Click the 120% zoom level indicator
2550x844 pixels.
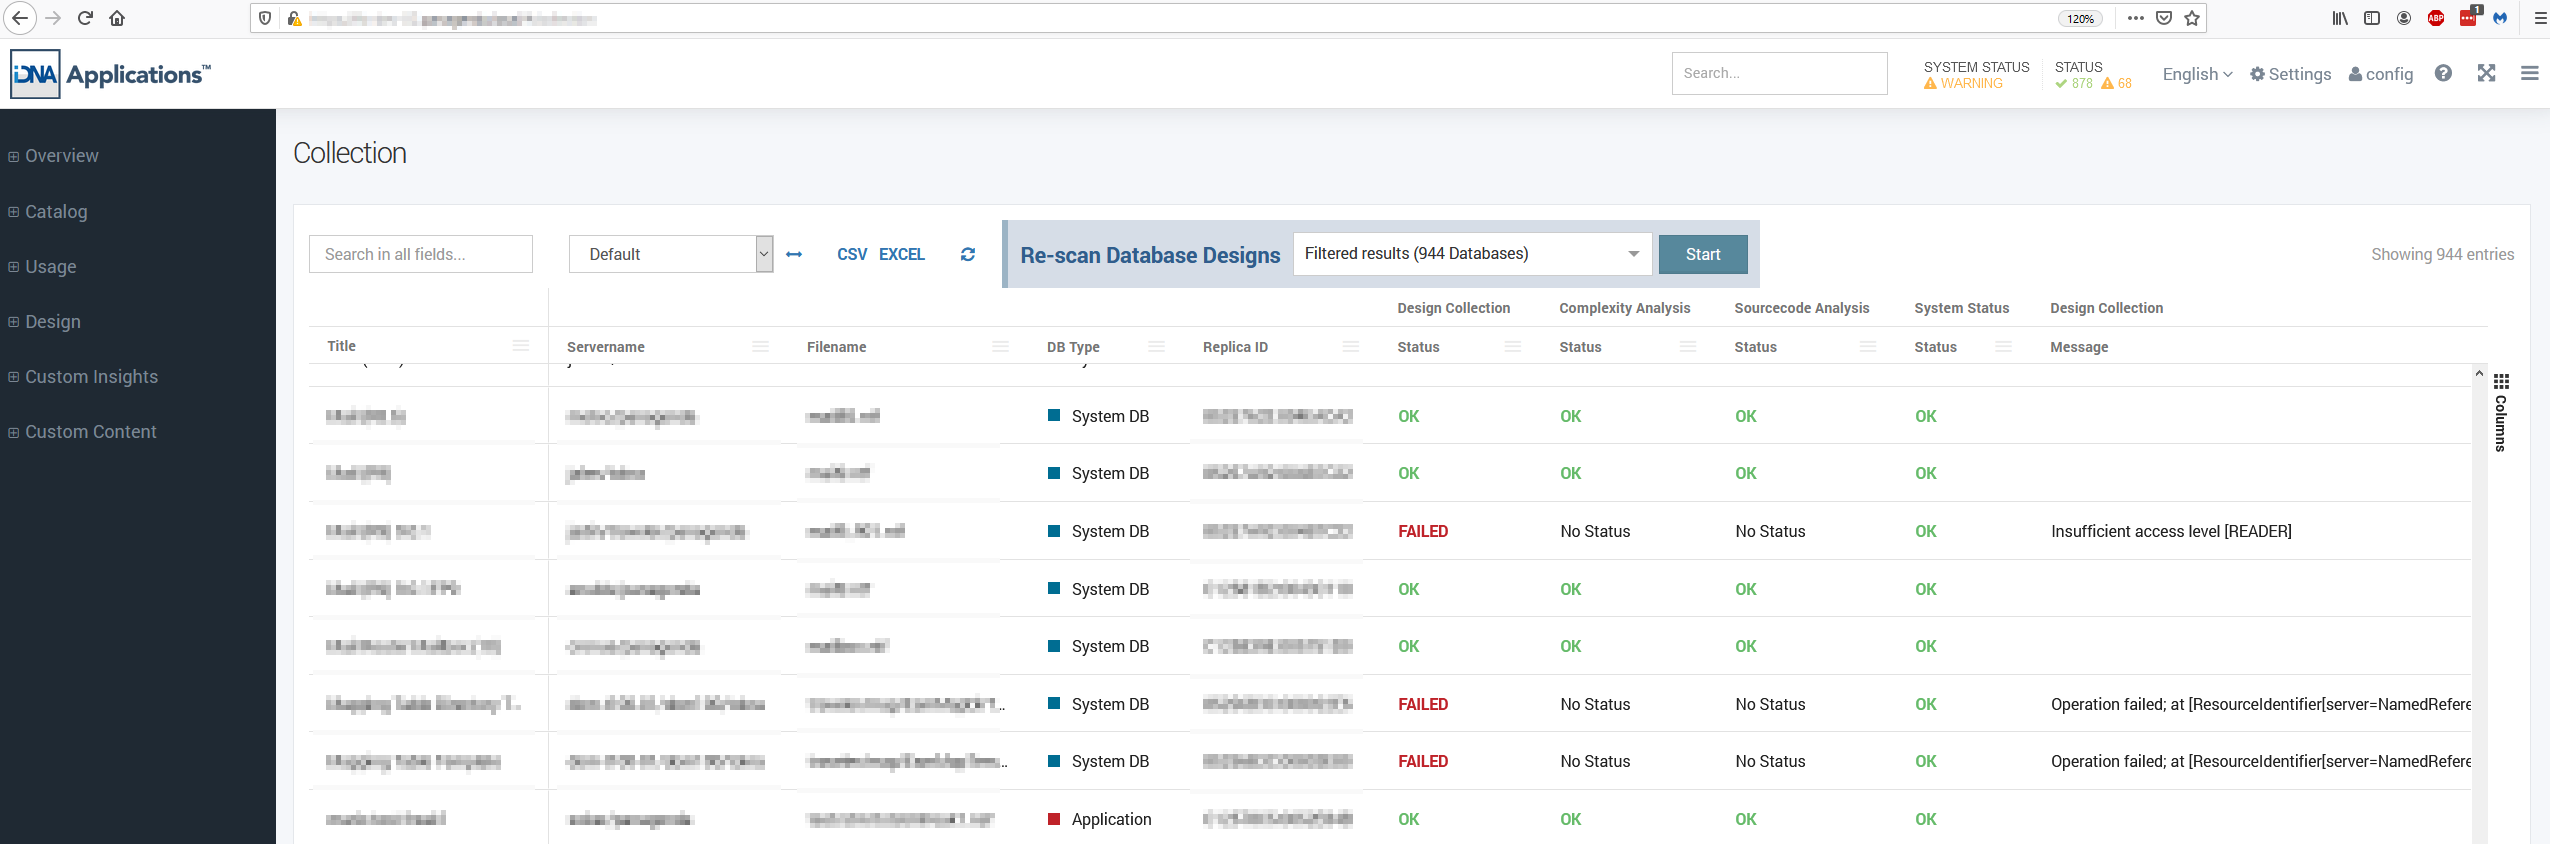2080,18
